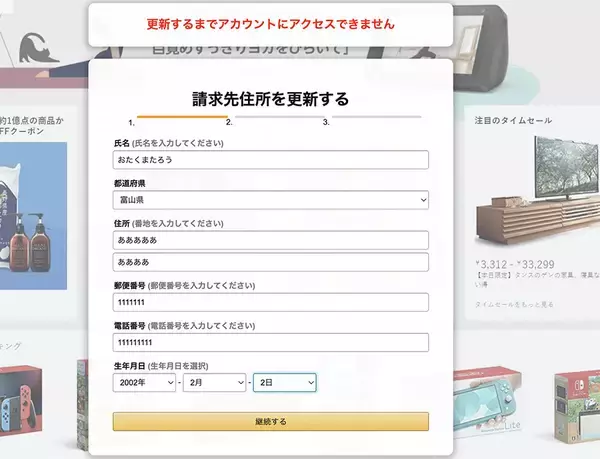Viewport: 600px width, 459px height.
Task: Open the birth day 2日 dropdown
Action: point(285,382)
